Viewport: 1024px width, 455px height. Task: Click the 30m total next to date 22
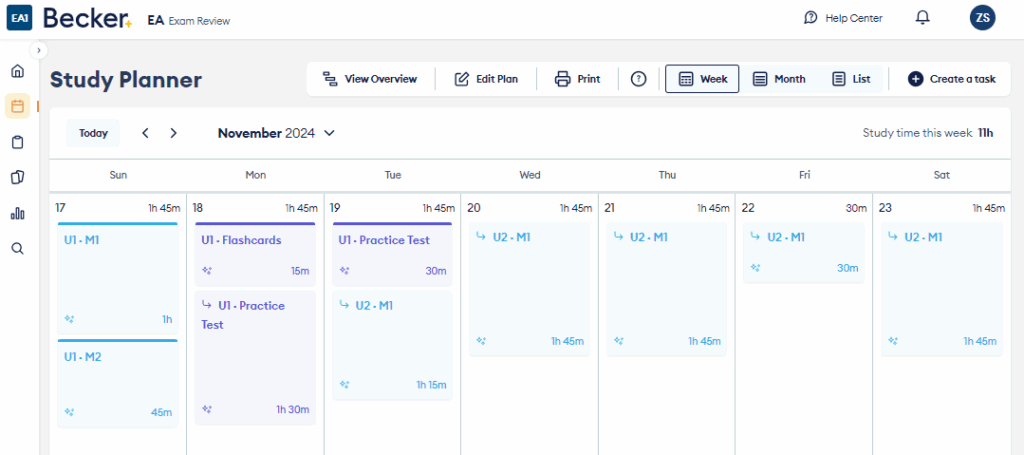click(x=857, y=208)
